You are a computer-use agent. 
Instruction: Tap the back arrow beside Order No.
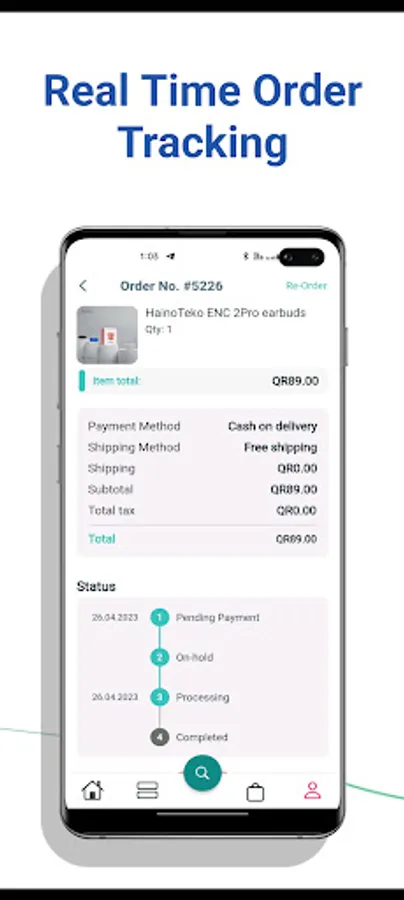[83, 285]
